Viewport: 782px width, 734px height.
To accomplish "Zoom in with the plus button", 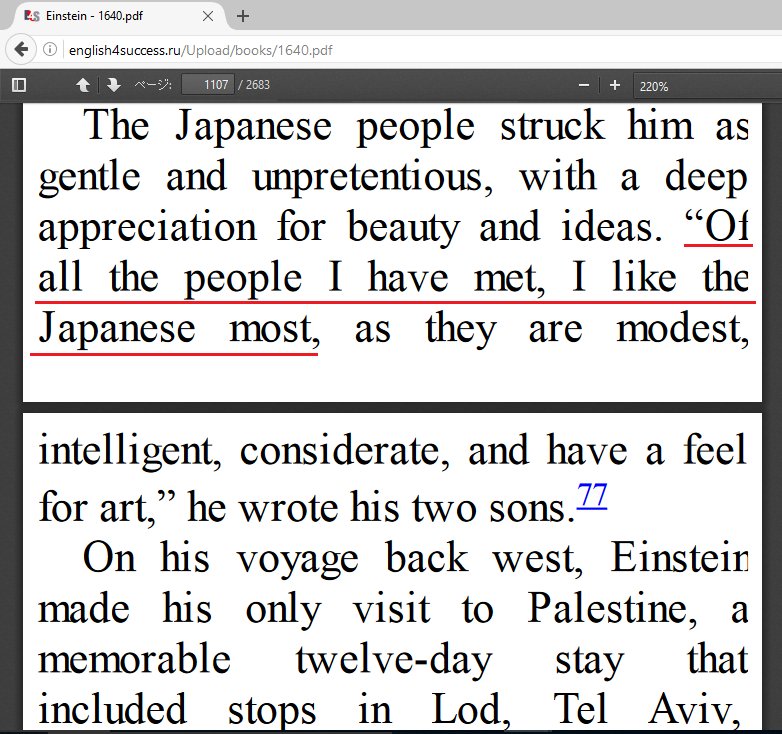I will tap(615, 85).
